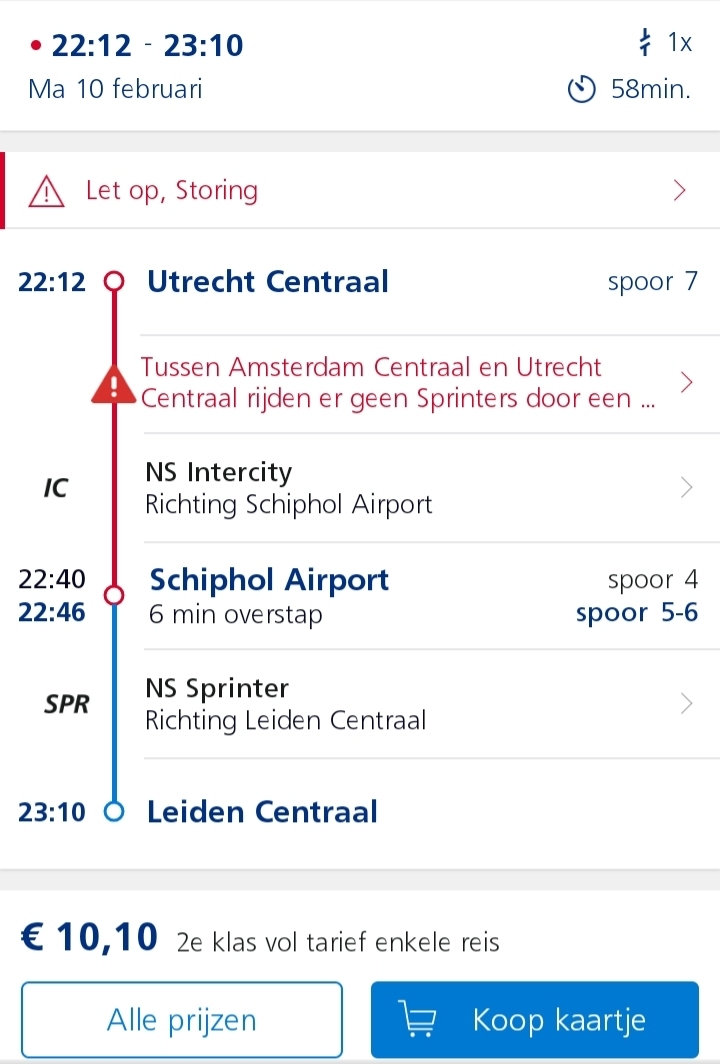720x1064 pixels.
Task: Tap the Tussen Amsterdam Centraal disruption text
Action: pos(398,382)
